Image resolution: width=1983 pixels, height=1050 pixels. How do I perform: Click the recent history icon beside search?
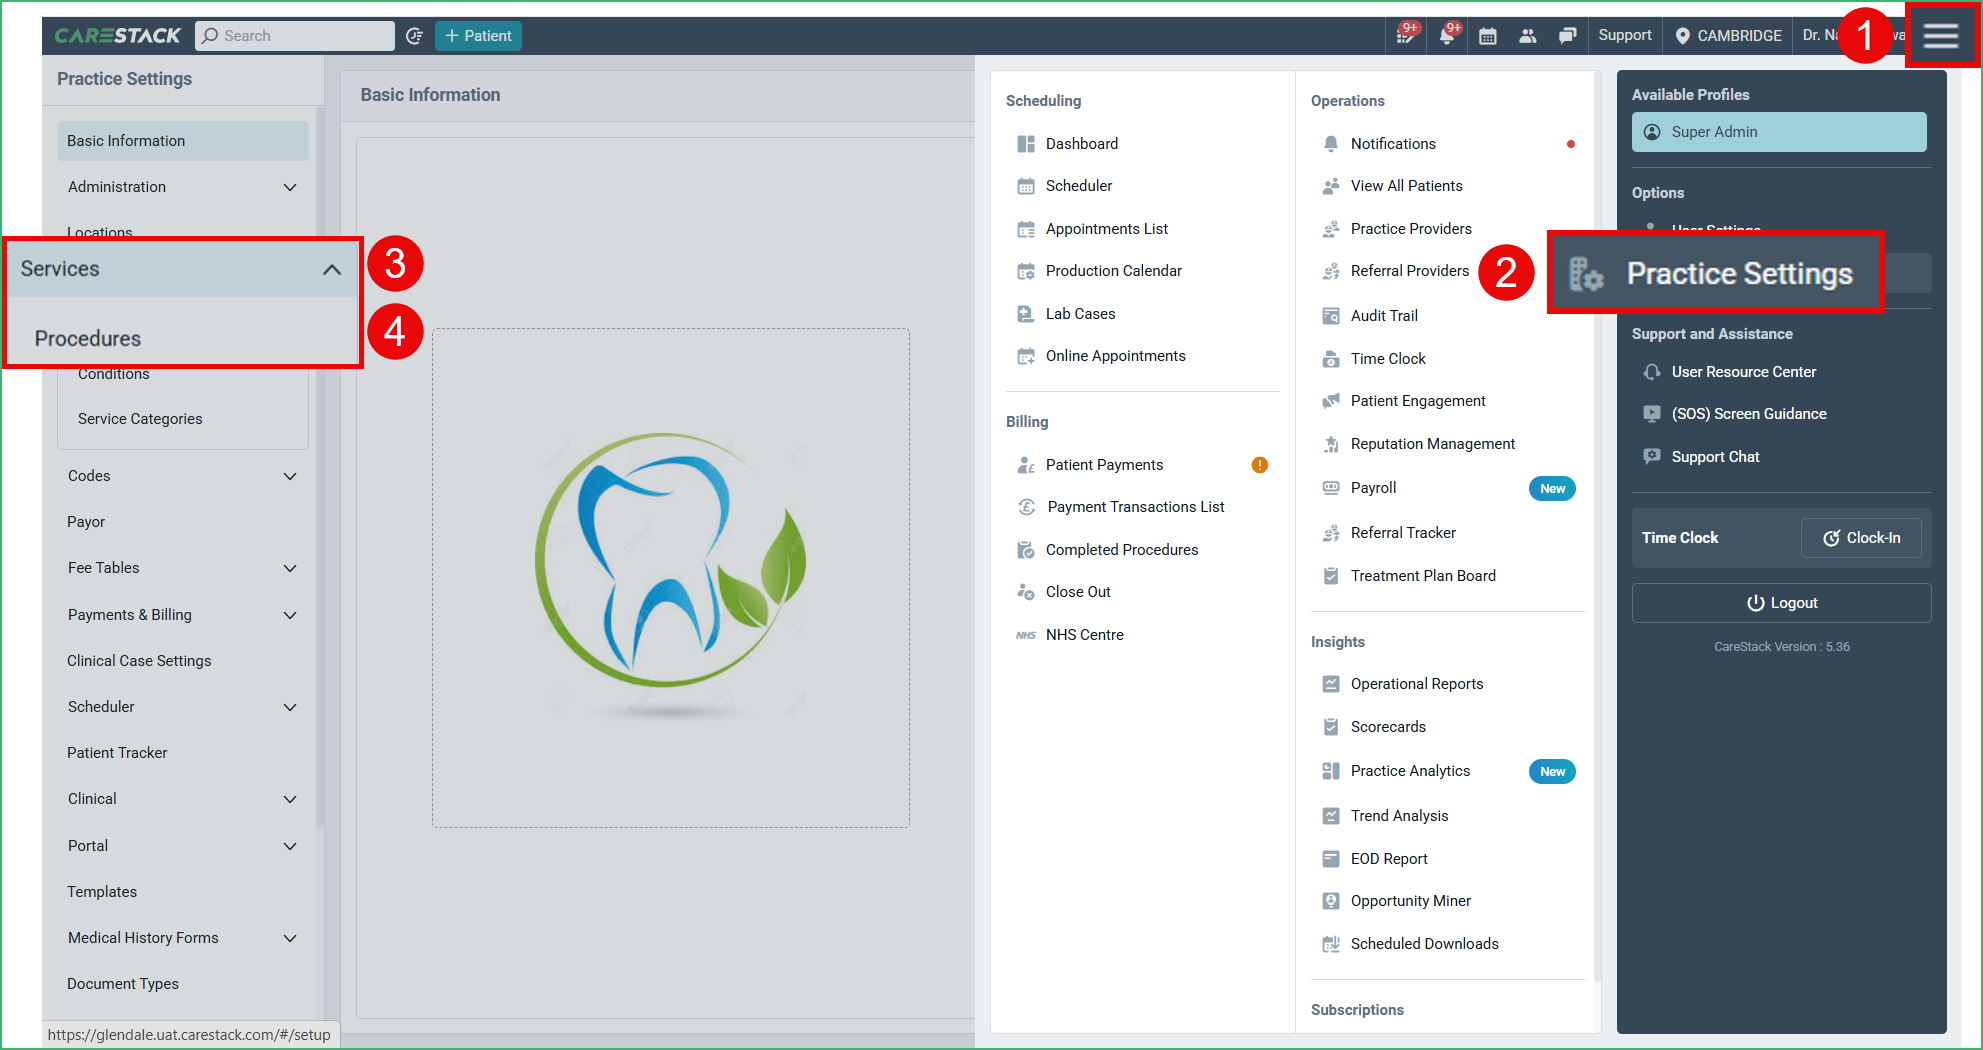click(415, 36)
